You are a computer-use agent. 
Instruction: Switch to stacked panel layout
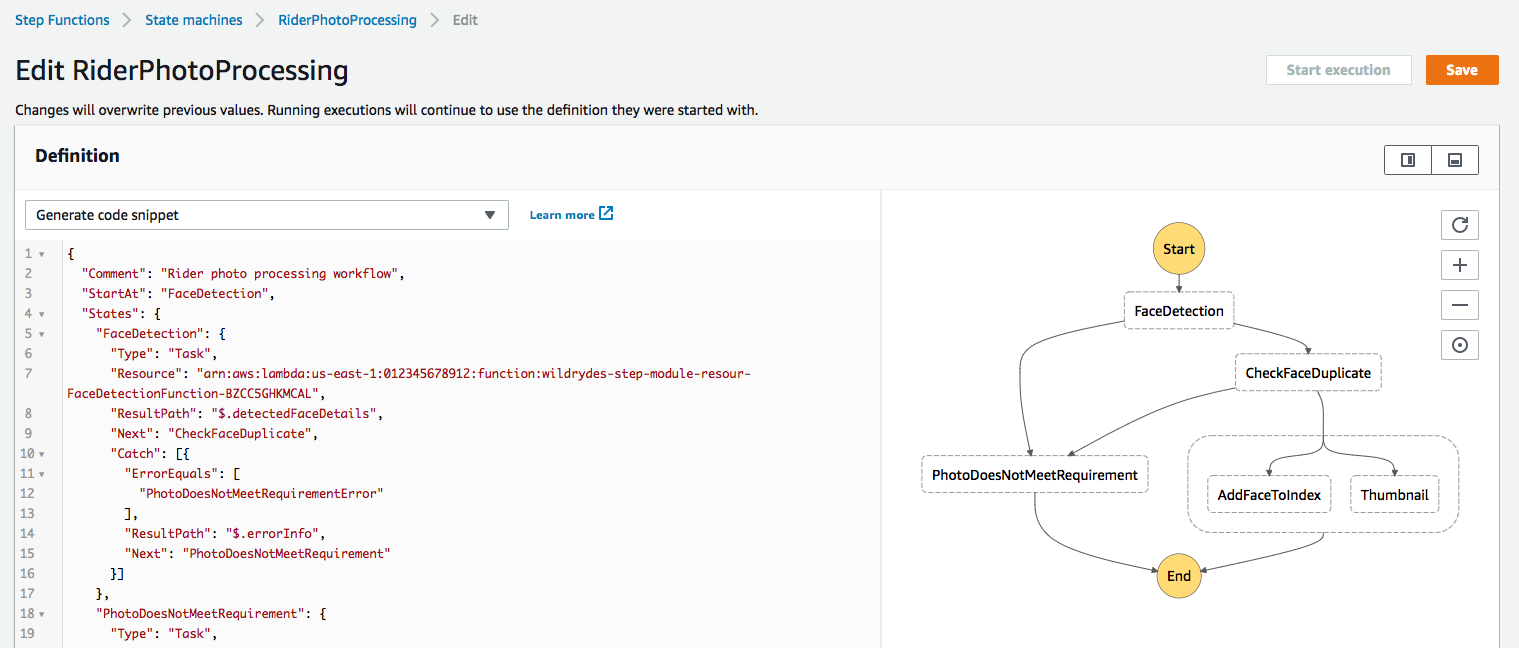[1455, 160]
